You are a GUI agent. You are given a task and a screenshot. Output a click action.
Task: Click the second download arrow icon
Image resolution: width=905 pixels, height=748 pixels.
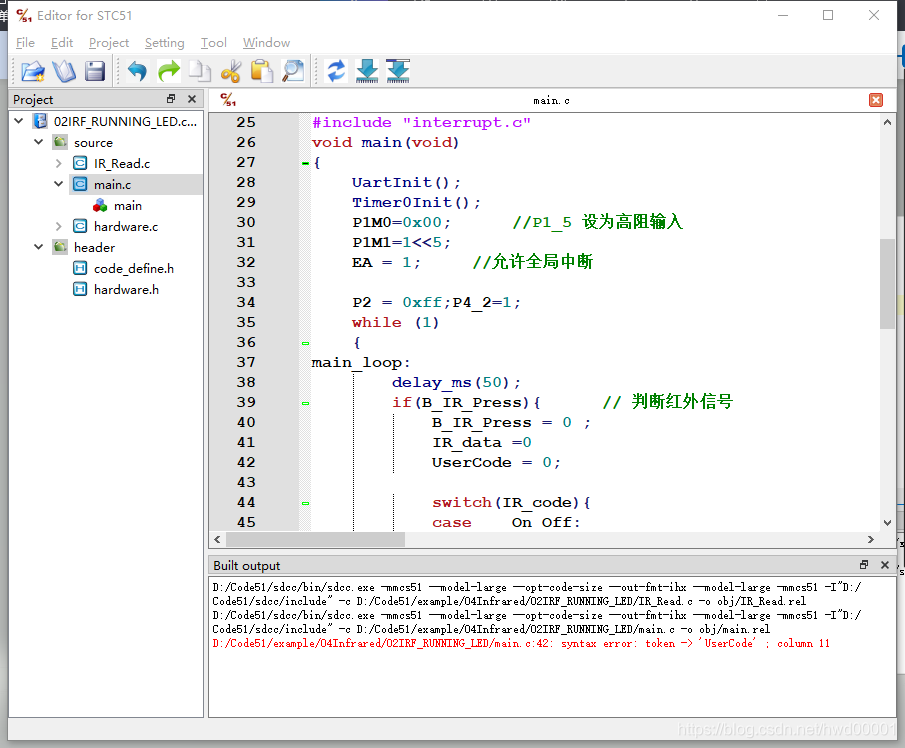pyautogui.click(x=398, y=72)
